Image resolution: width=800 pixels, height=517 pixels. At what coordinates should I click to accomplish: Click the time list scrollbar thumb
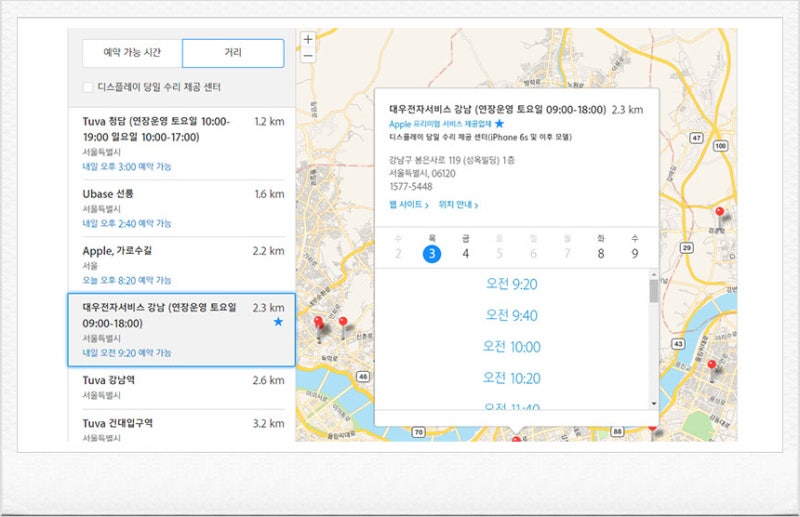654,291
